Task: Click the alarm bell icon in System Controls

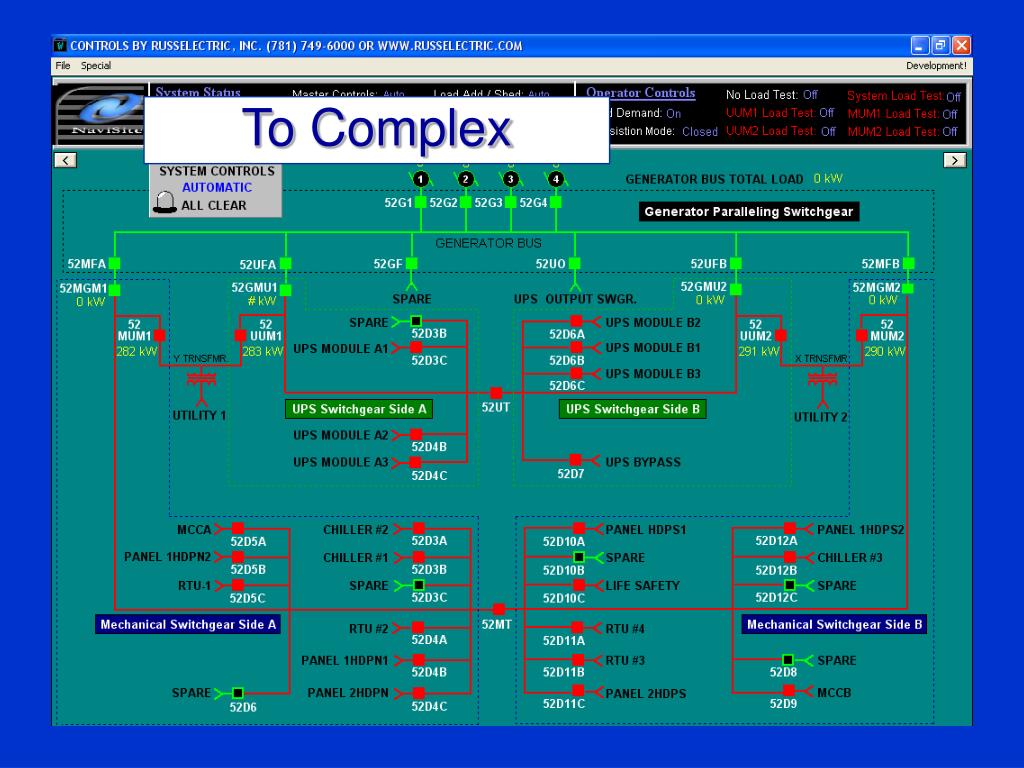Action: 165,202
